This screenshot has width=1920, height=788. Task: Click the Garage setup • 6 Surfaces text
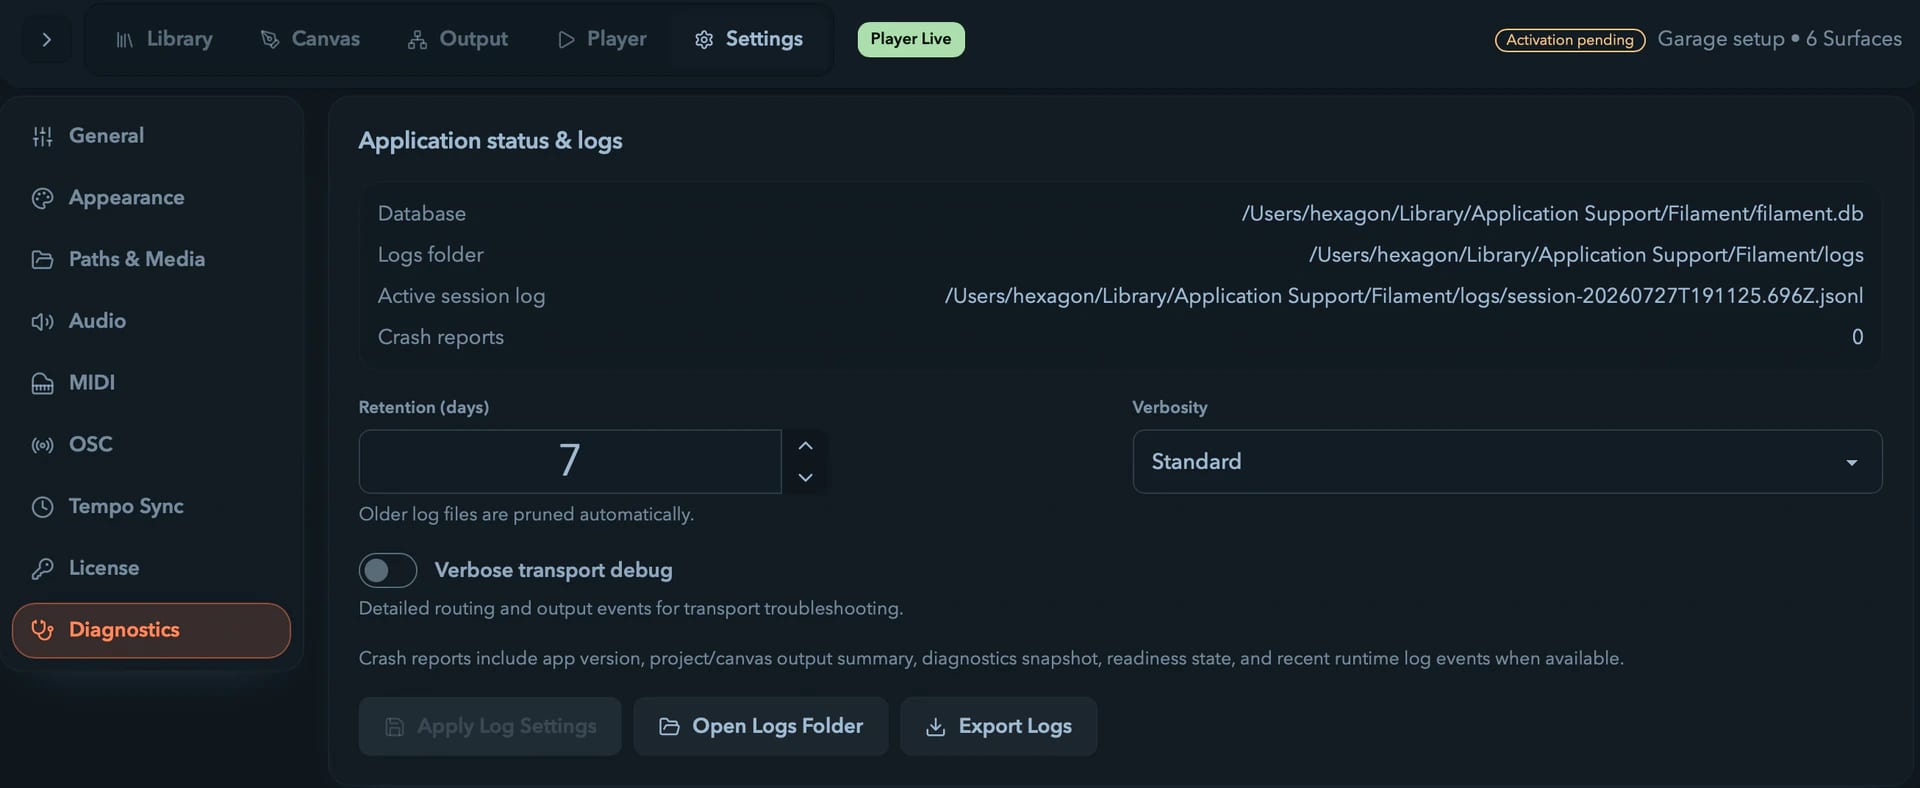[x=1779, y=39]
